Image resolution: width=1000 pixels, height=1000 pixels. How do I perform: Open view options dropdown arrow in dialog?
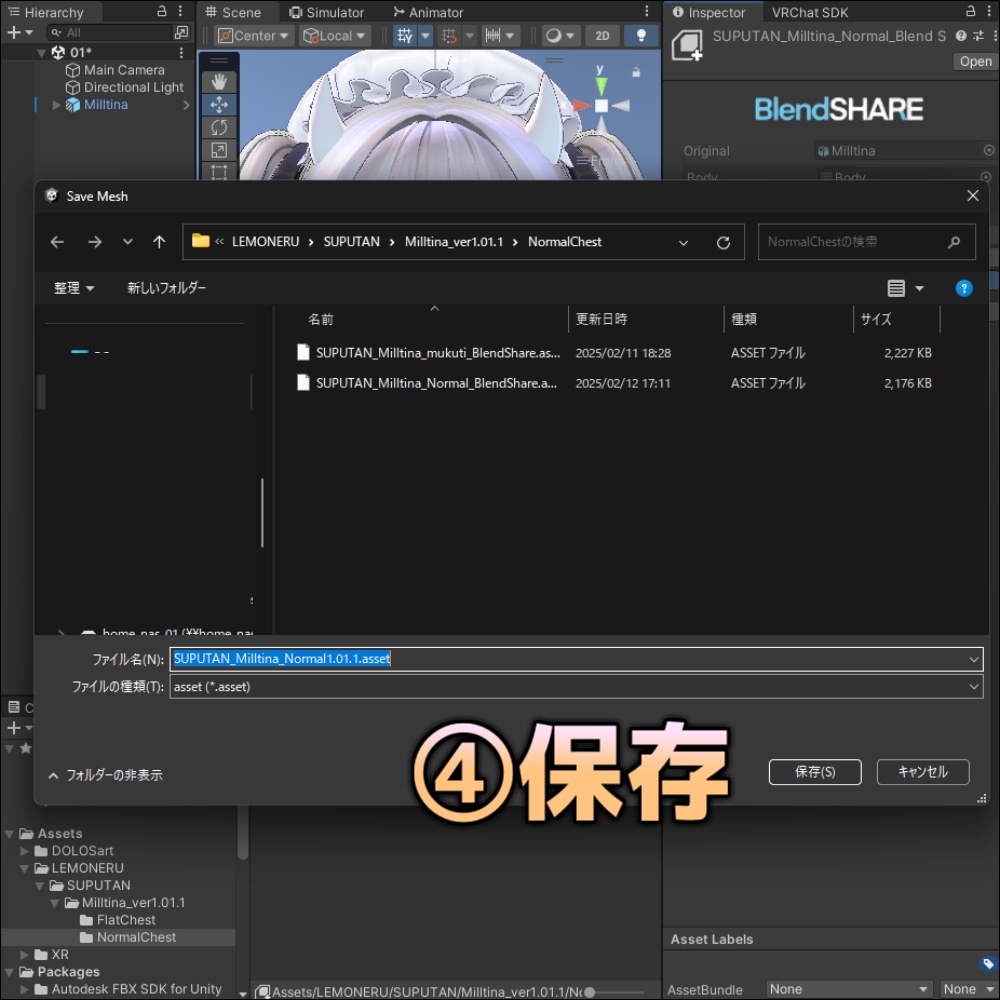coord(919,289)
